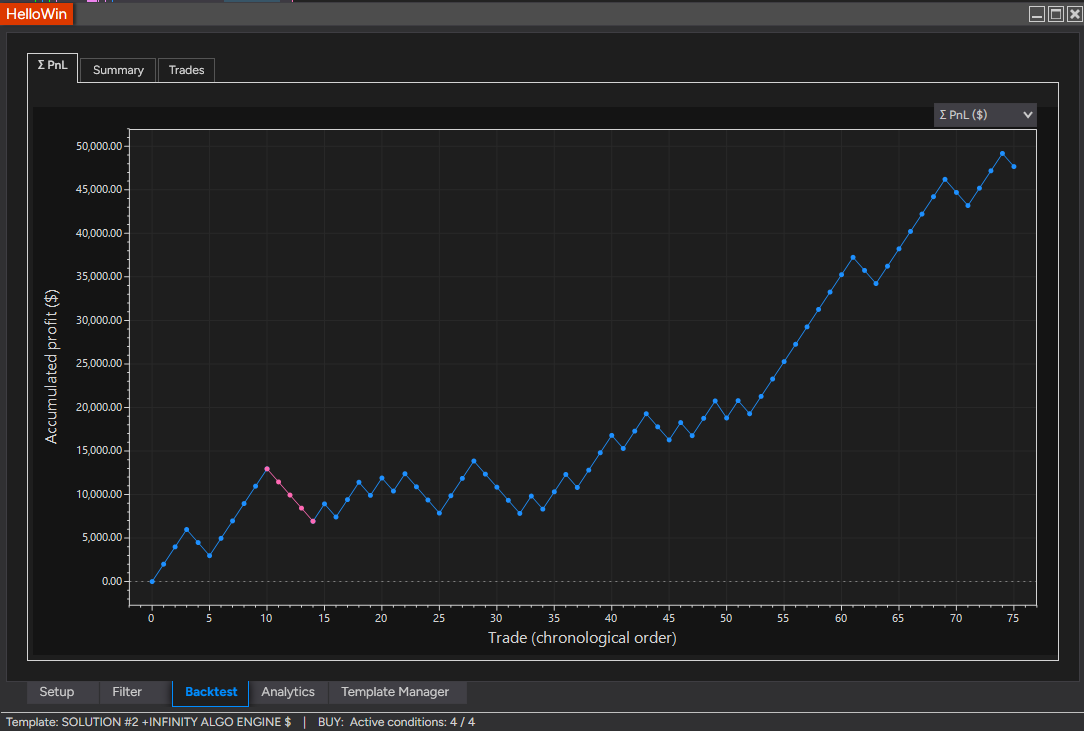Click the HelloWin title label

pos(37,14)
